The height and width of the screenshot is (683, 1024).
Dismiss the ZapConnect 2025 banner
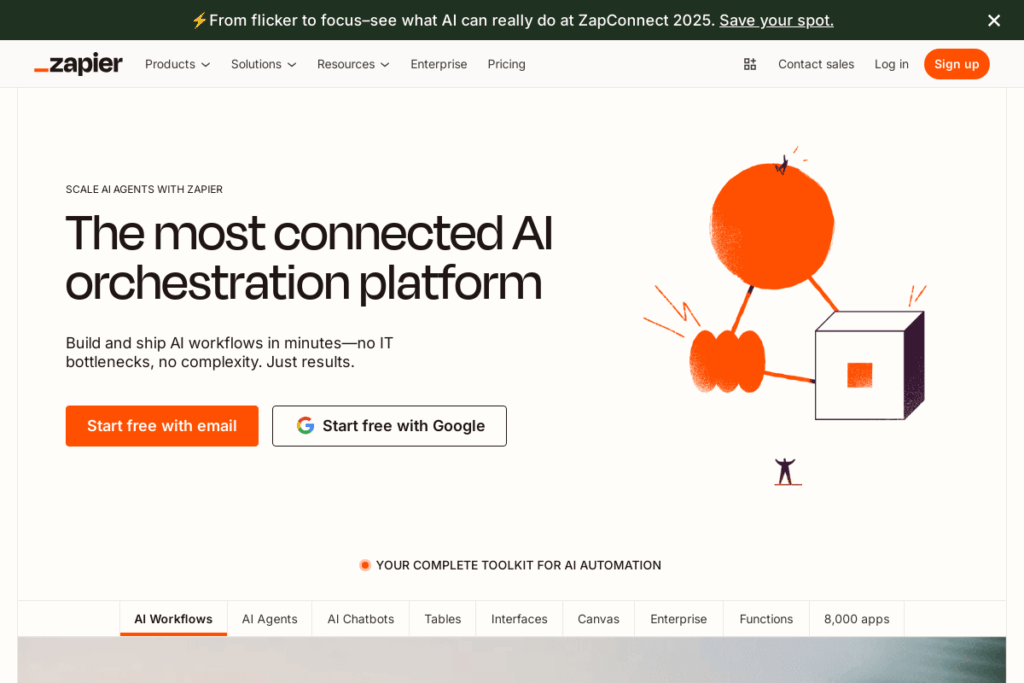(x=994, y=20)
